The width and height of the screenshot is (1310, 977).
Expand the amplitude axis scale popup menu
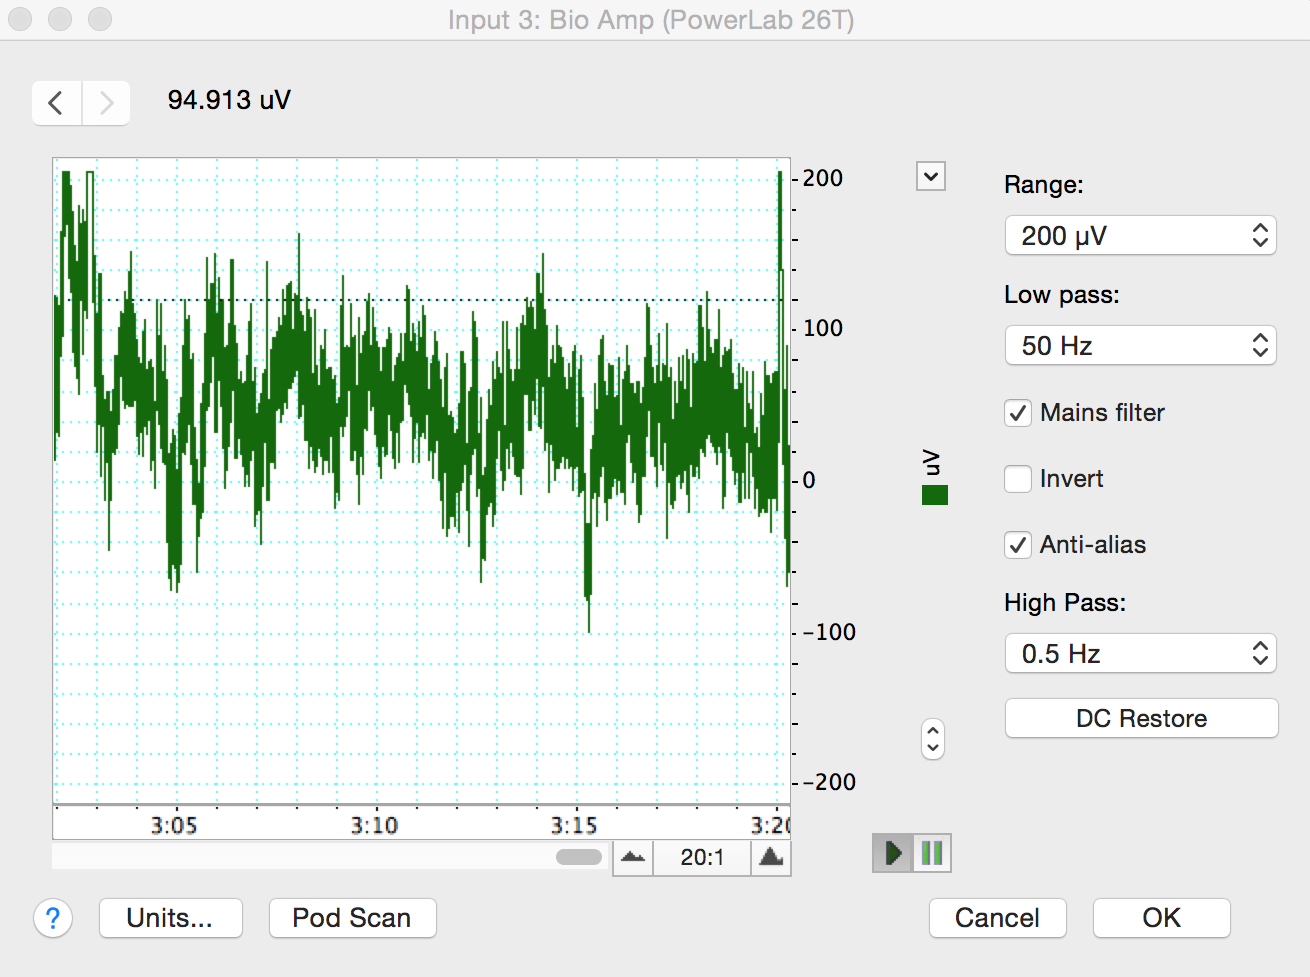click(x=931, y=177)
